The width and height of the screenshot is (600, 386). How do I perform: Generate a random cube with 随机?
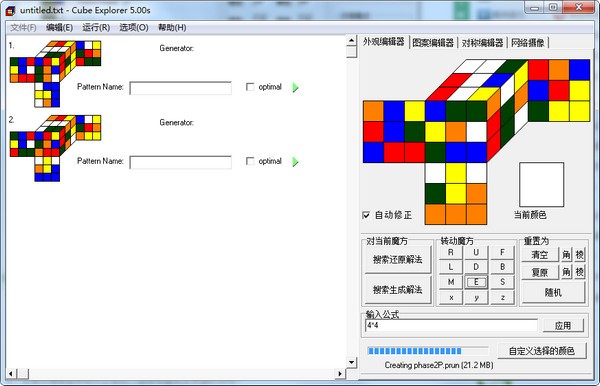[x=553, y=293]
